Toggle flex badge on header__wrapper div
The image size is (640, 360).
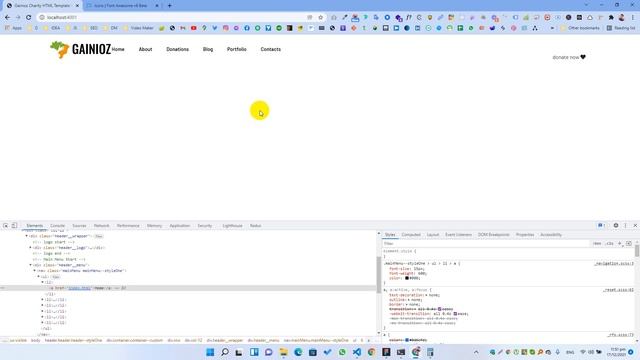click(99, 236)
